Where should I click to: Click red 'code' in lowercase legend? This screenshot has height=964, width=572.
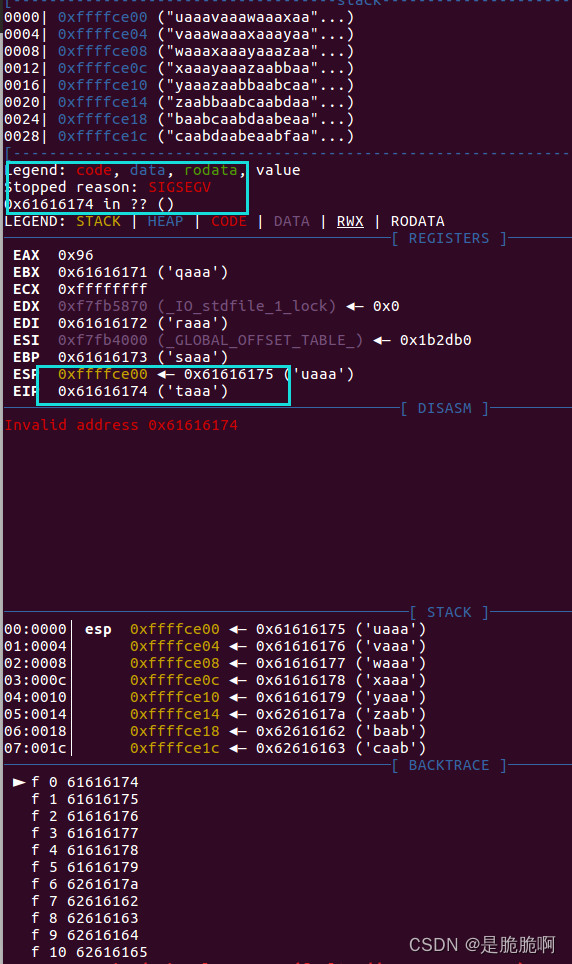(x=94, y=170)
